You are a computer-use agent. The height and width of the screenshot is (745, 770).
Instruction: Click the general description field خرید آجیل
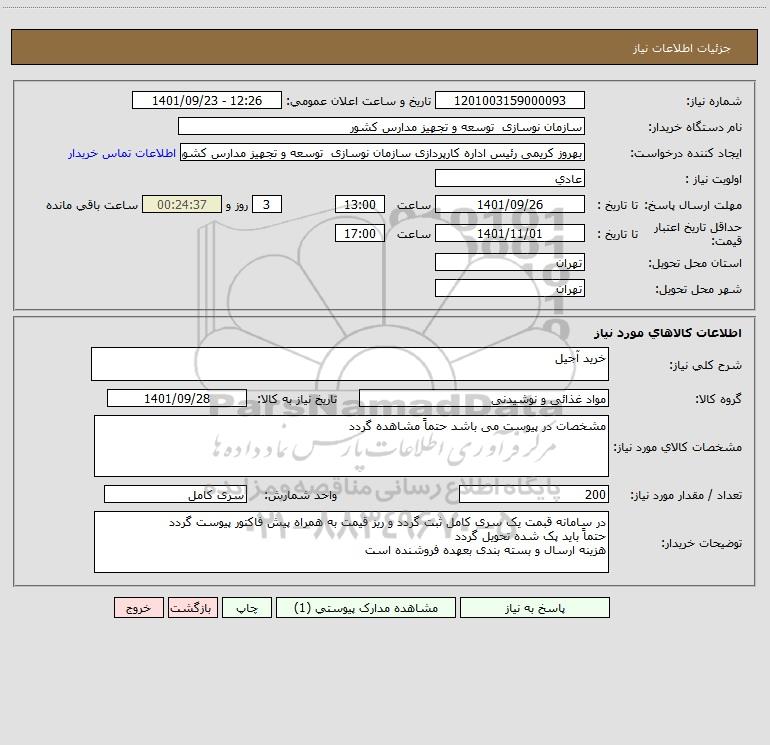(350, 364)
